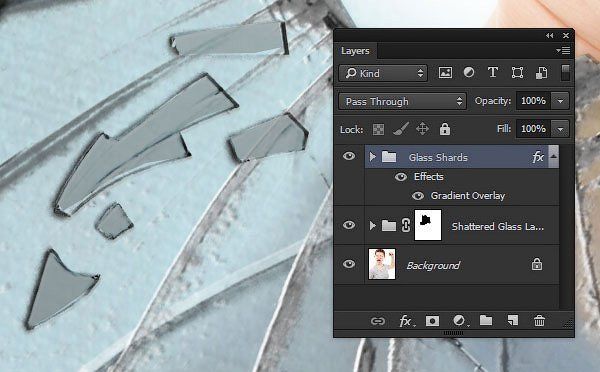Click the Fill 100% field
This screenshot has width=600, height=372.
pyautogui.click(x=533, y=129)
